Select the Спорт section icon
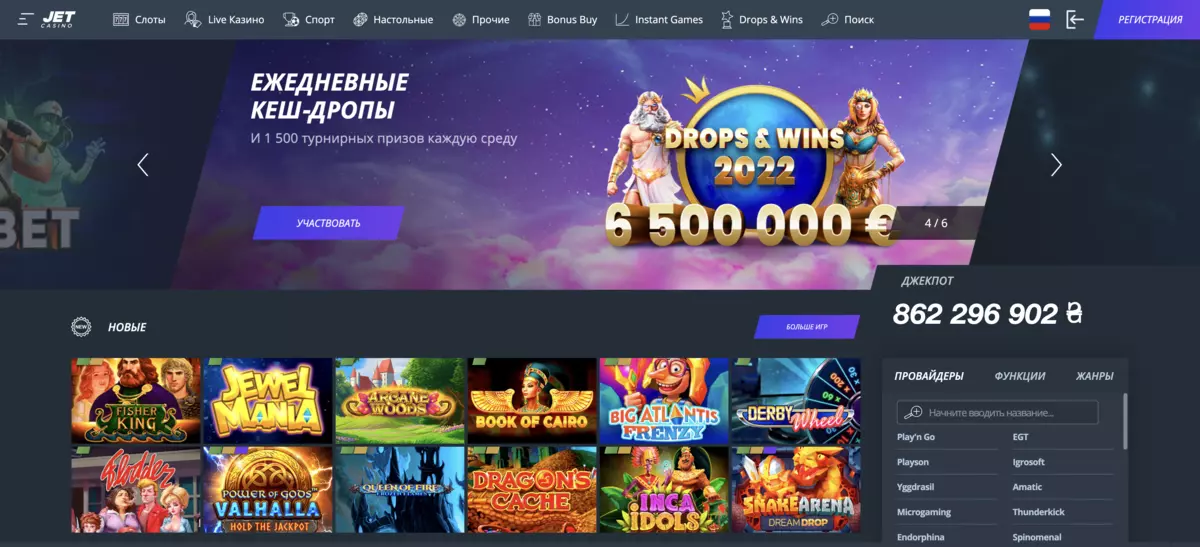 click(x=291, y=19)
